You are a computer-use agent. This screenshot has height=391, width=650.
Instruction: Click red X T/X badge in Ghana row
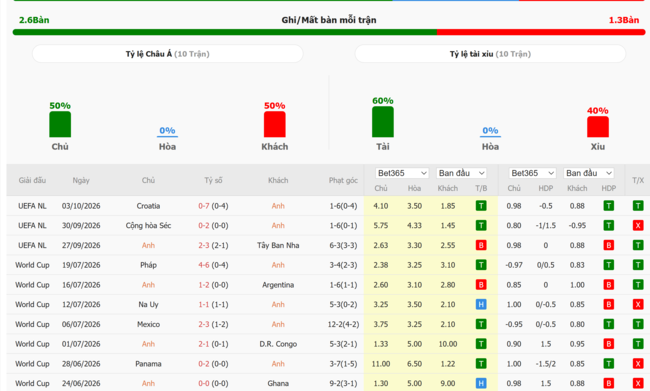pos(638,383)
